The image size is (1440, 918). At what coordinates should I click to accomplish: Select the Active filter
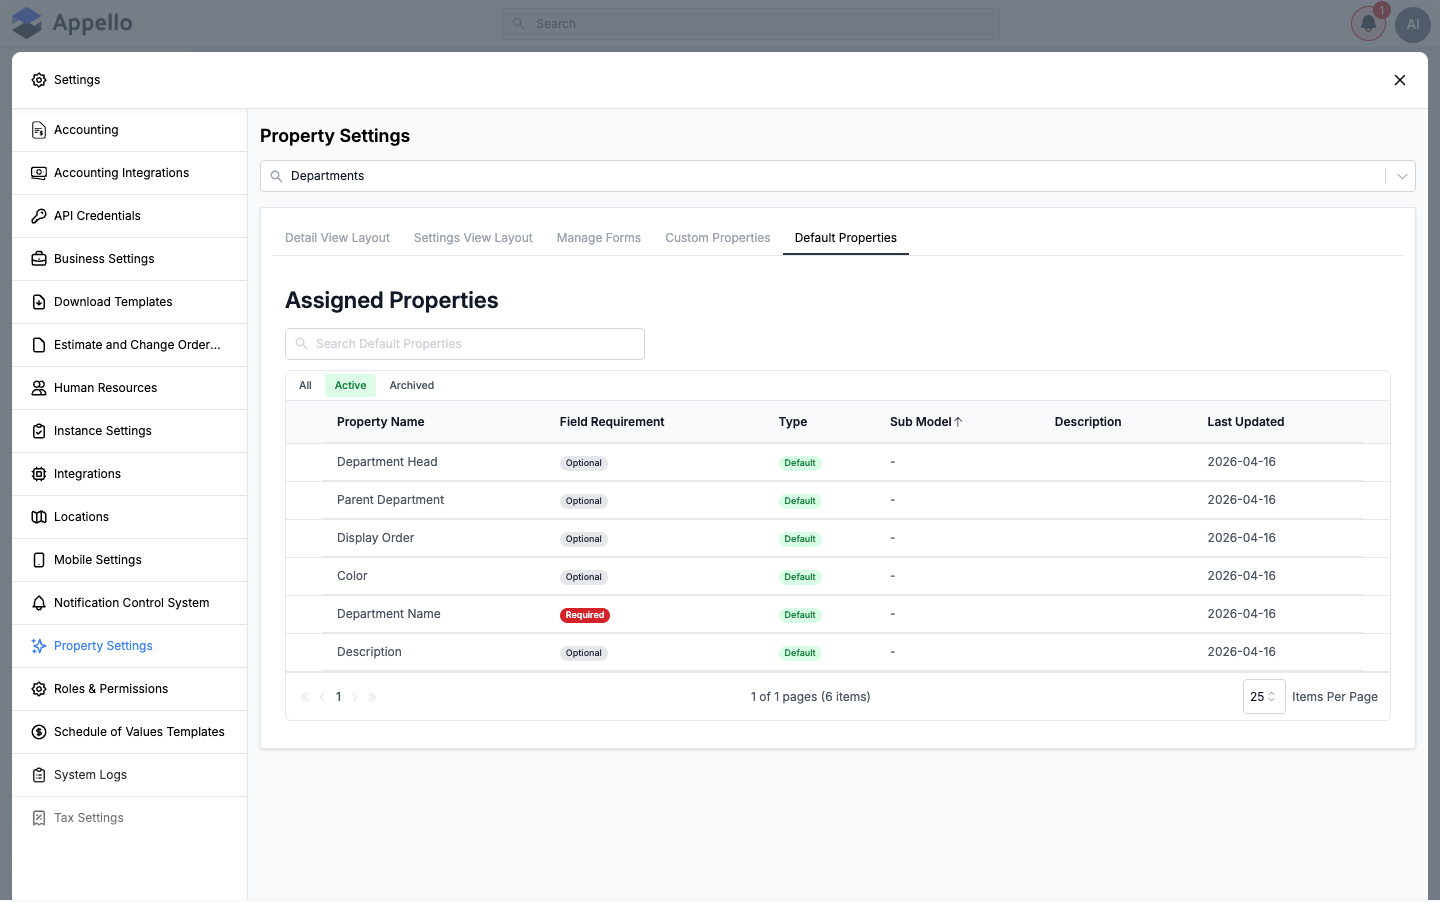point(350,386)
